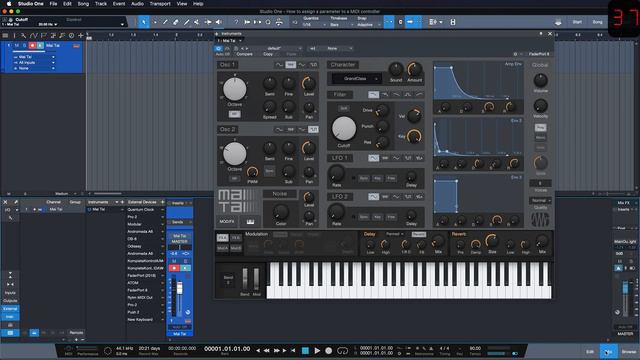Select the Arrow tool in toolbar
The height and width of the screenshot is (360, 640).
coord(144,22)
